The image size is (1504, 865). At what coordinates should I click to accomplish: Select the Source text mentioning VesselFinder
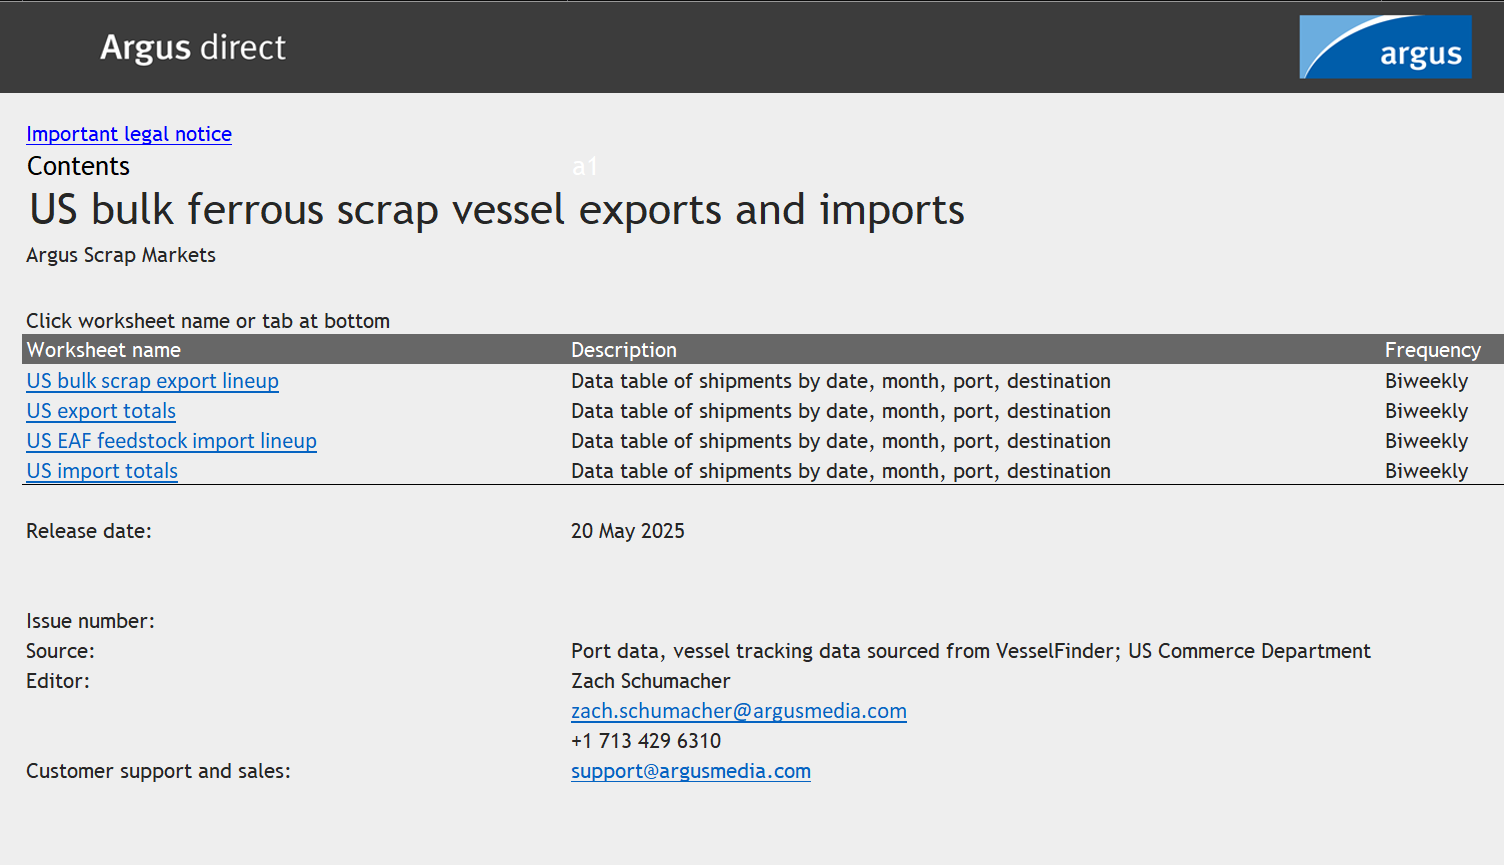(970, 651)
